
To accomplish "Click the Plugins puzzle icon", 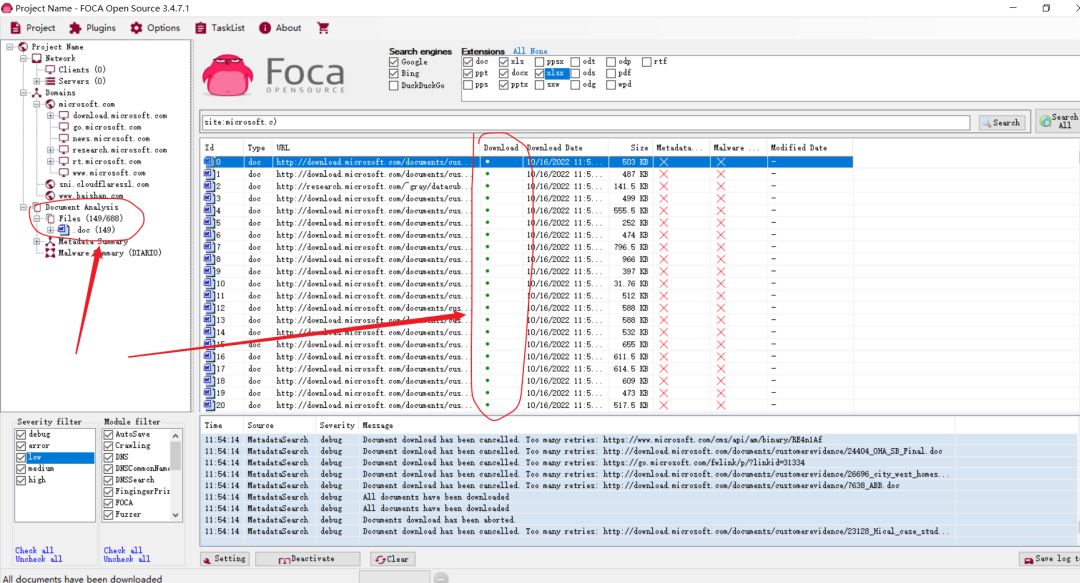I will pos(75,28).
